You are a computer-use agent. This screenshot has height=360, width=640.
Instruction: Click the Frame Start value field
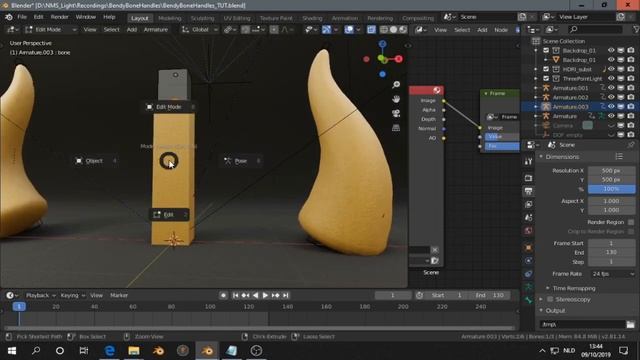[x=611, y=243]
